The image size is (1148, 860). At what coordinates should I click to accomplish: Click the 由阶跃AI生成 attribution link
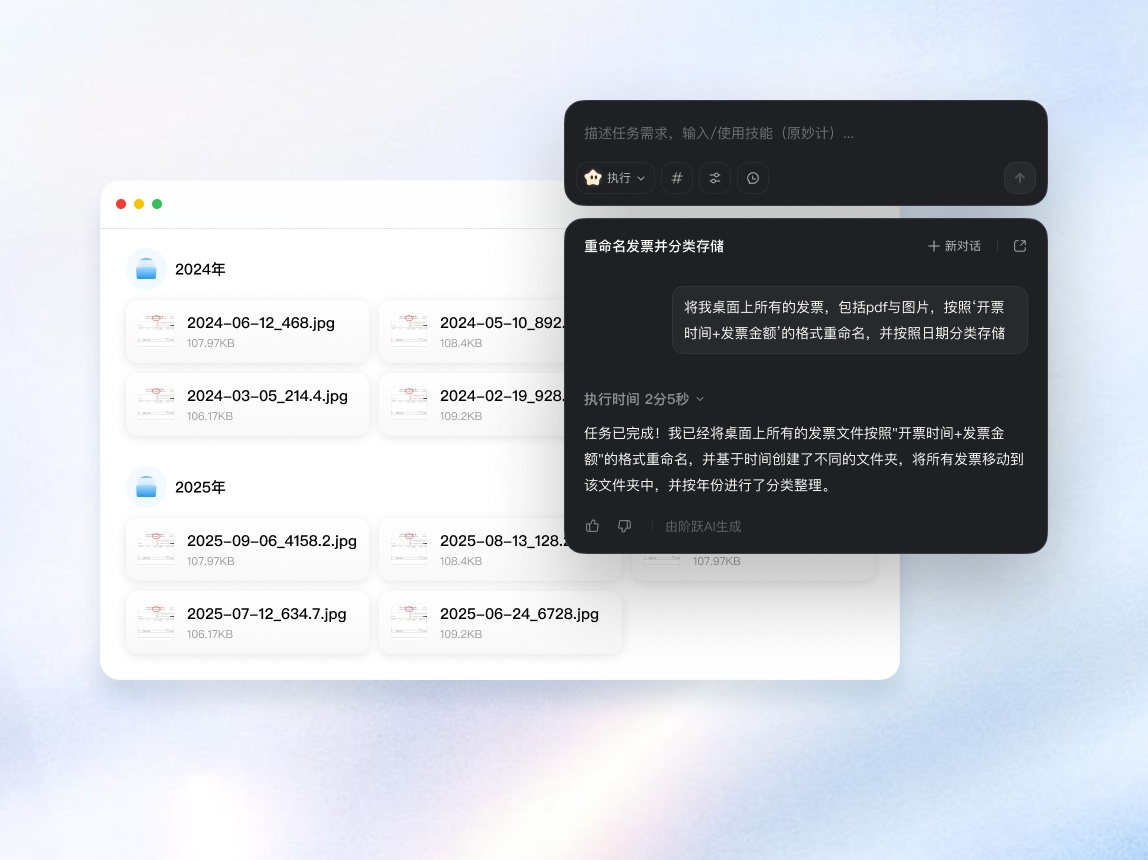point(703,526)
